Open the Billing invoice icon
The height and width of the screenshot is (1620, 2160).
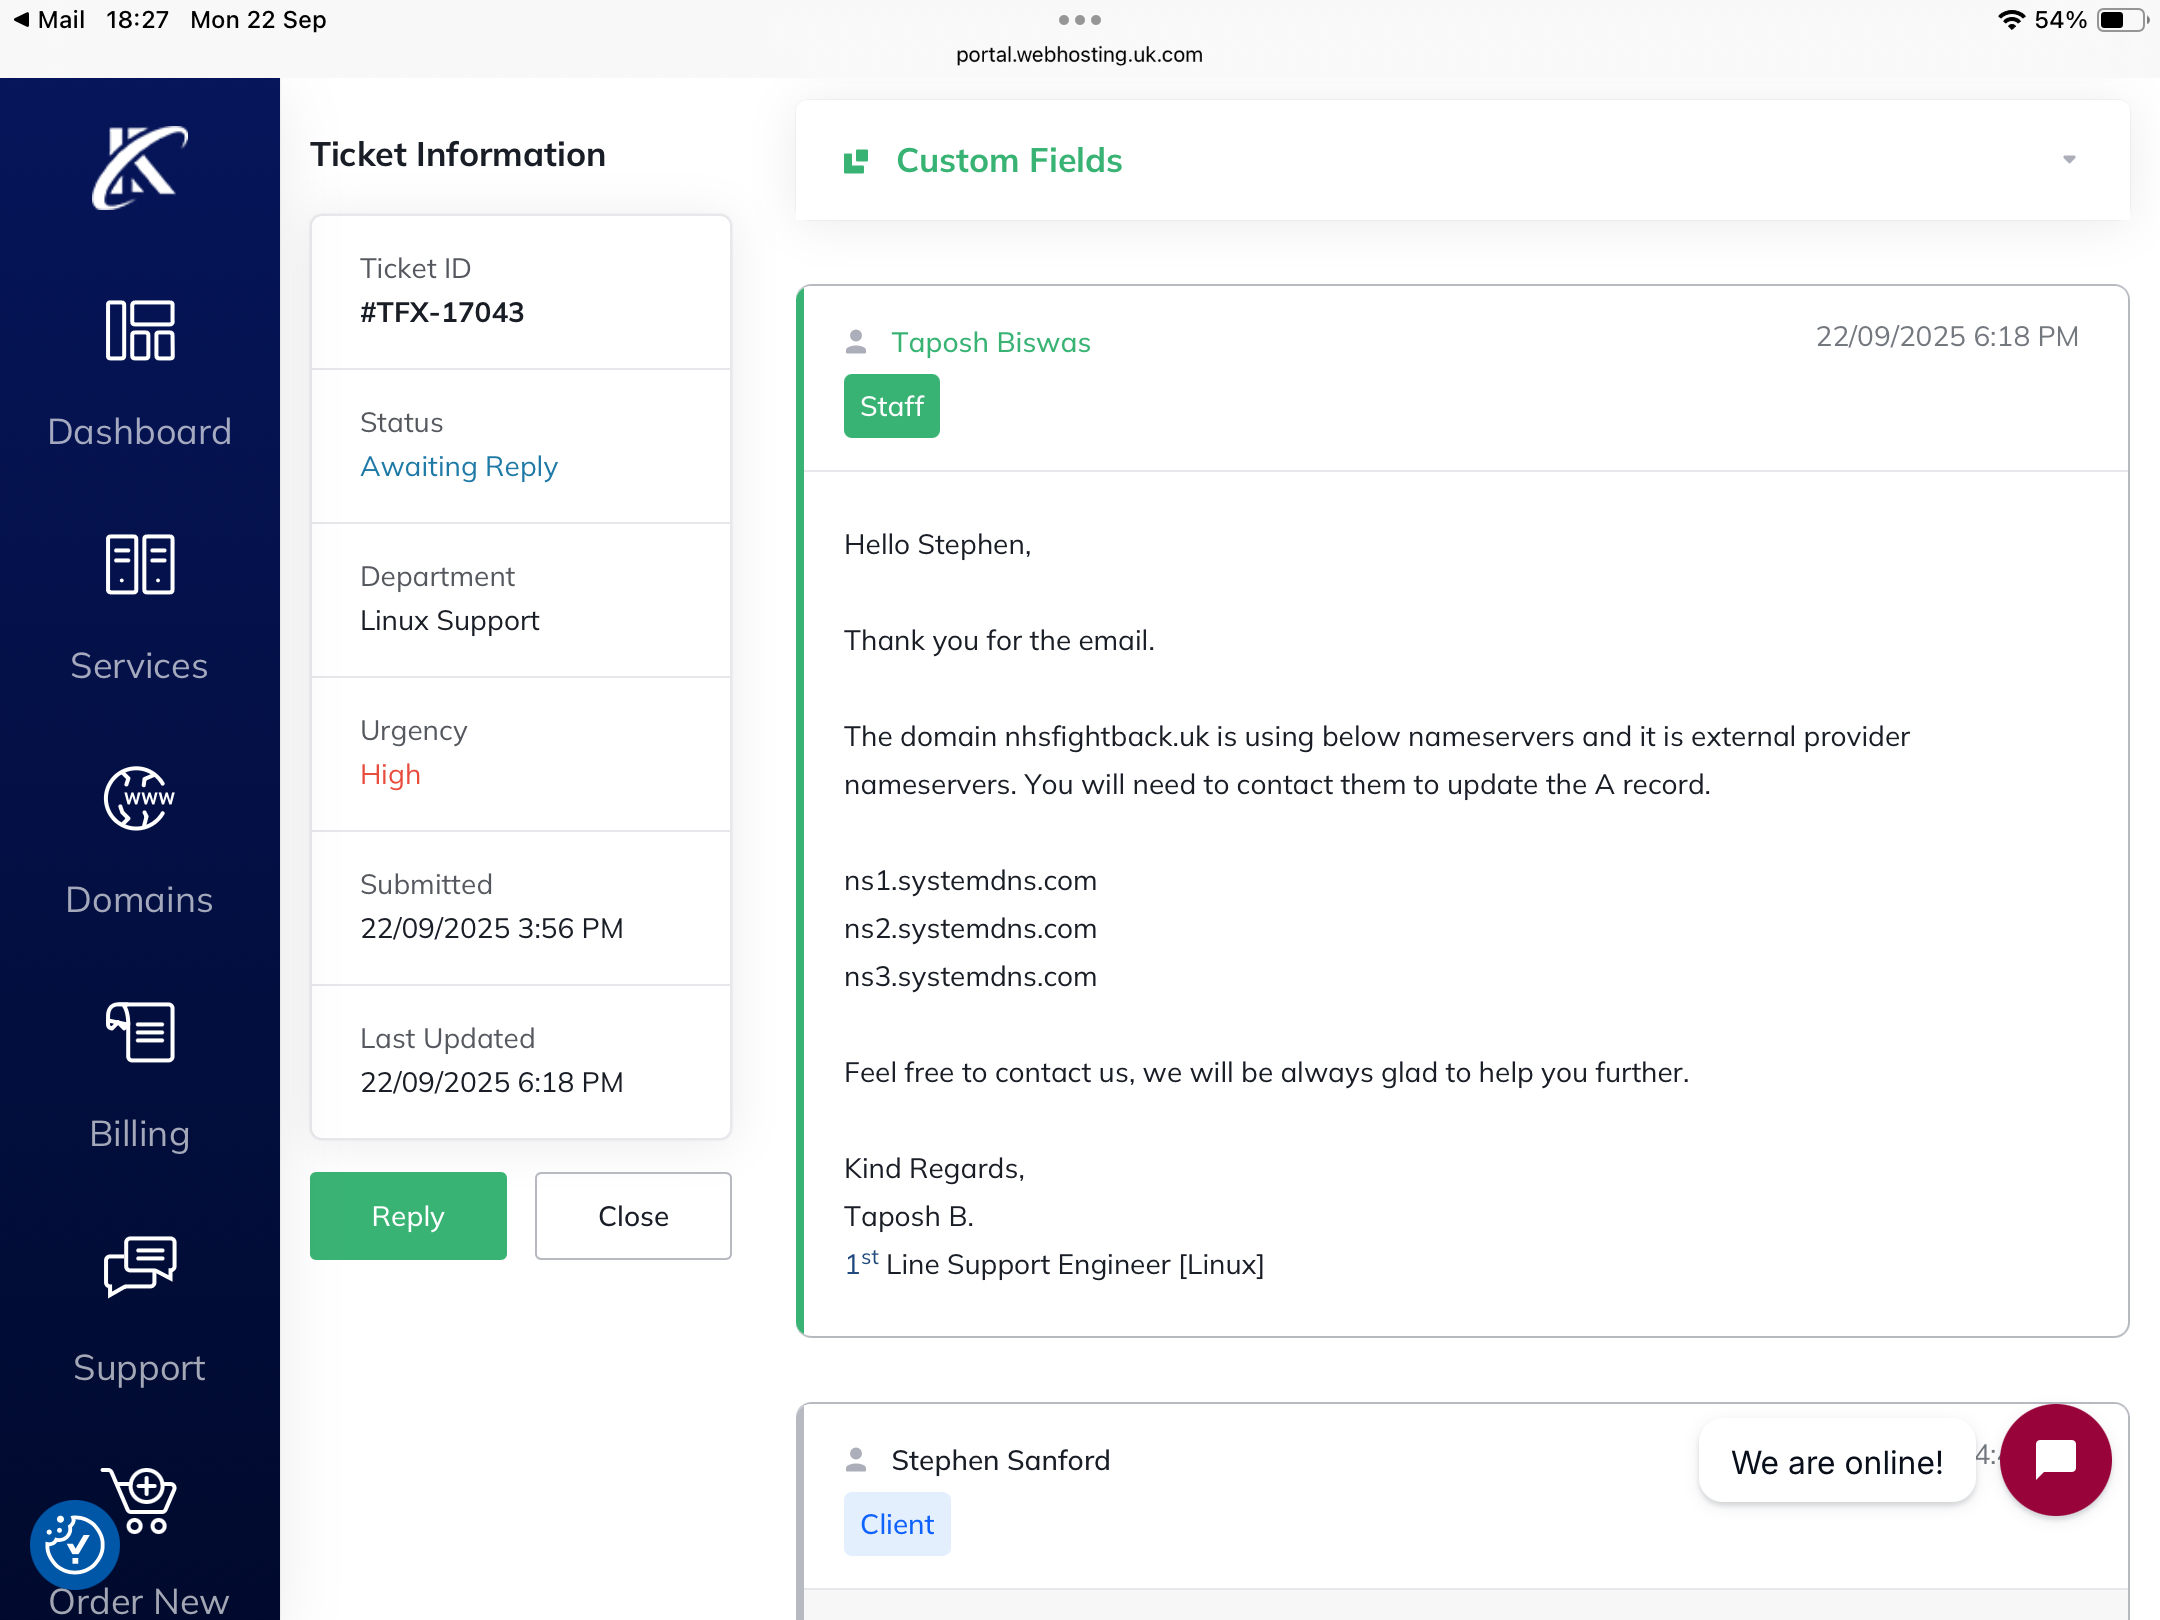tap(140, 1032)
